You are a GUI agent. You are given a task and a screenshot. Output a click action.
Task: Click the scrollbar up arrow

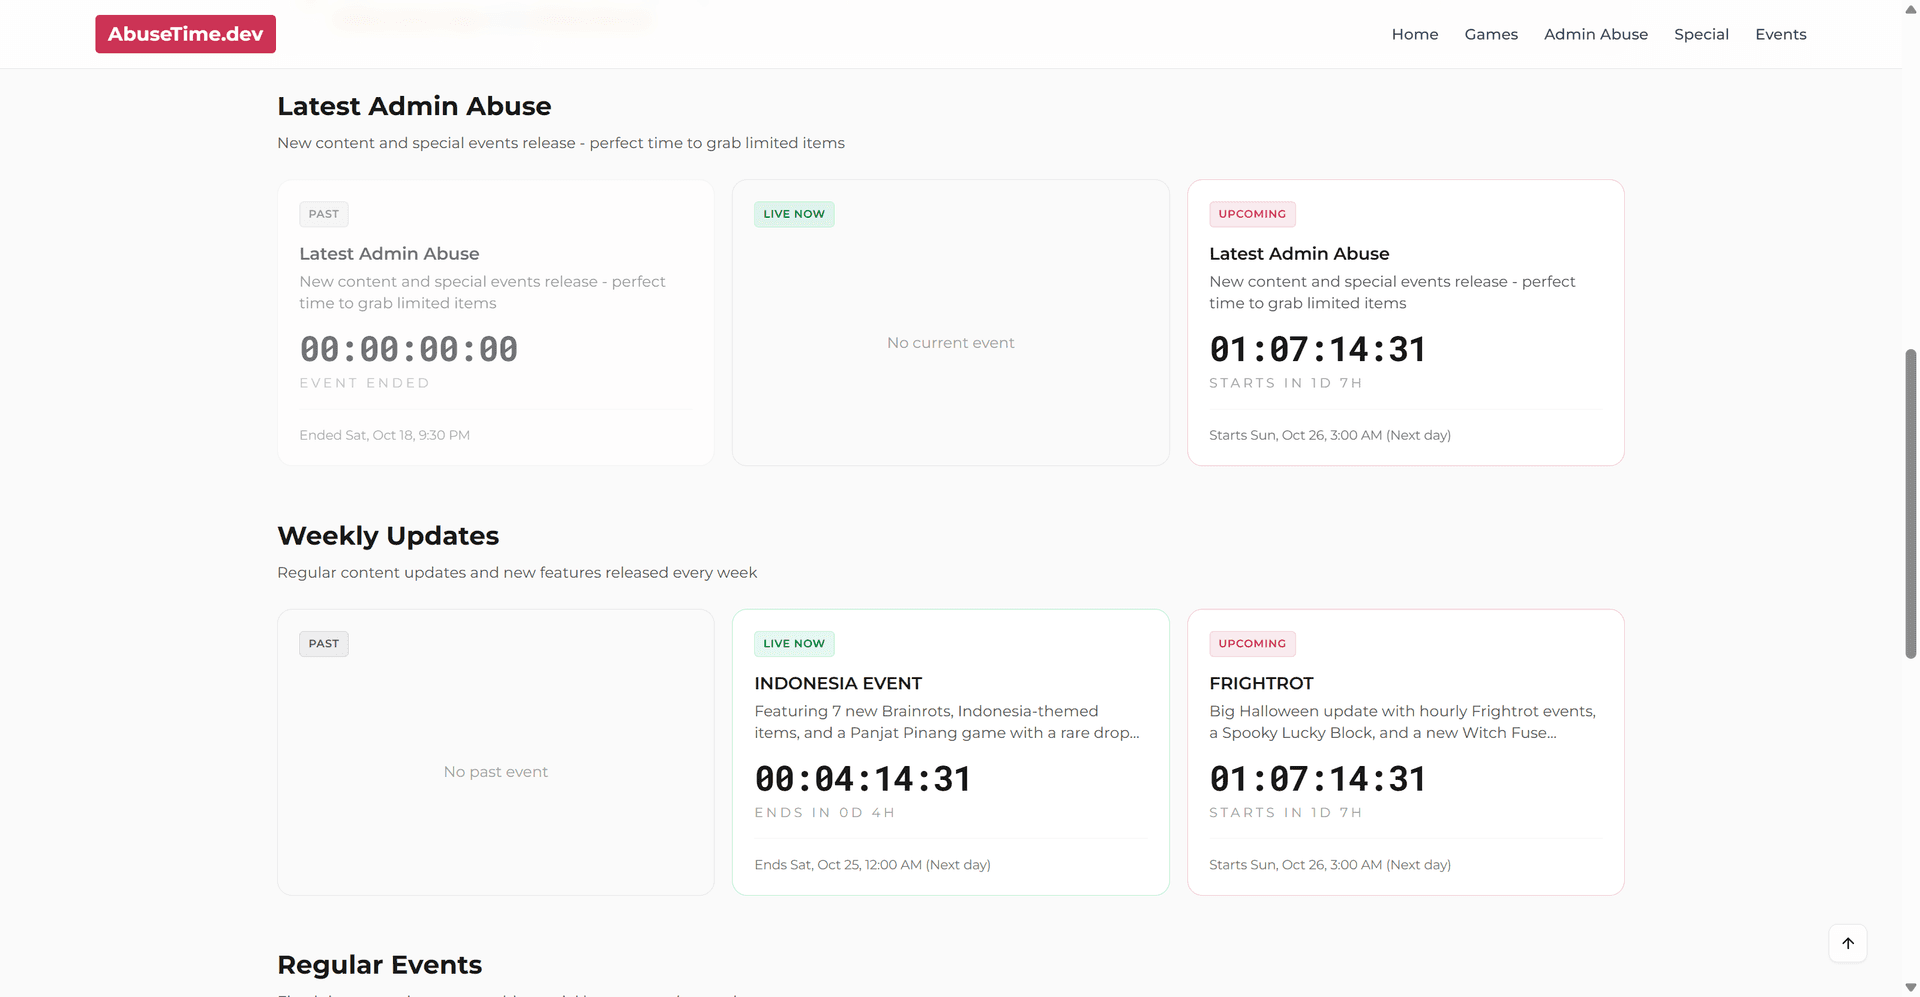1910,8
